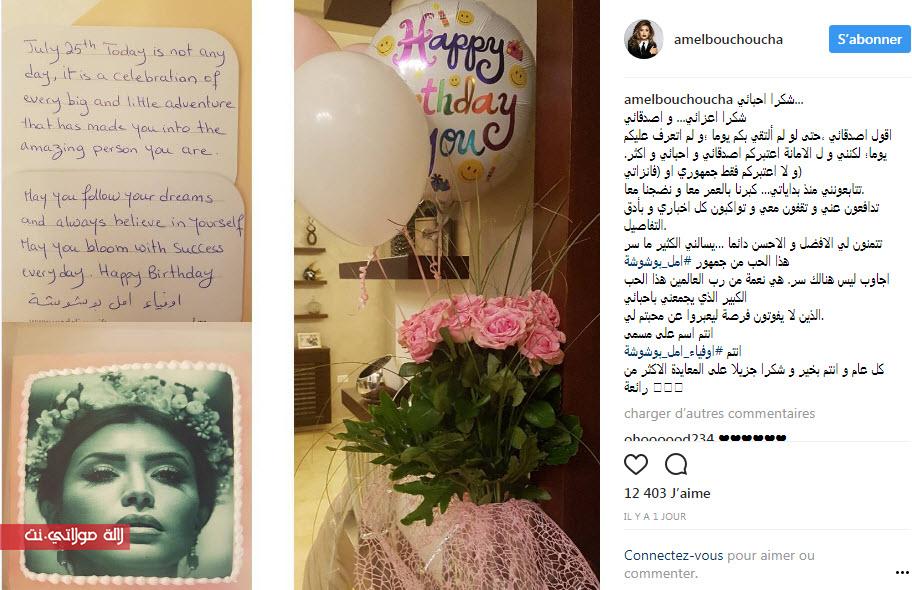912x590 pixels.
Task: Click amelbouchoucha username in the caption
Action: pyautogui.click(x=678, y=99)
